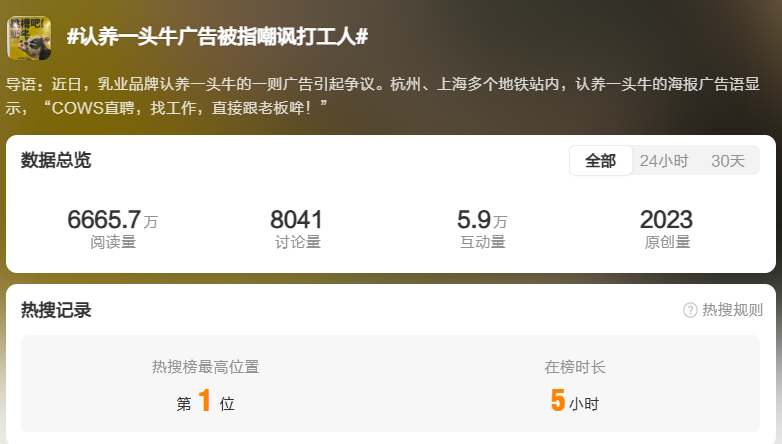Image resolution: width=782 pixels, height=444 pixels.
Task: Click the 在榜时长 5小时 value
Action: pyautogui.click(x=575, y=401)
